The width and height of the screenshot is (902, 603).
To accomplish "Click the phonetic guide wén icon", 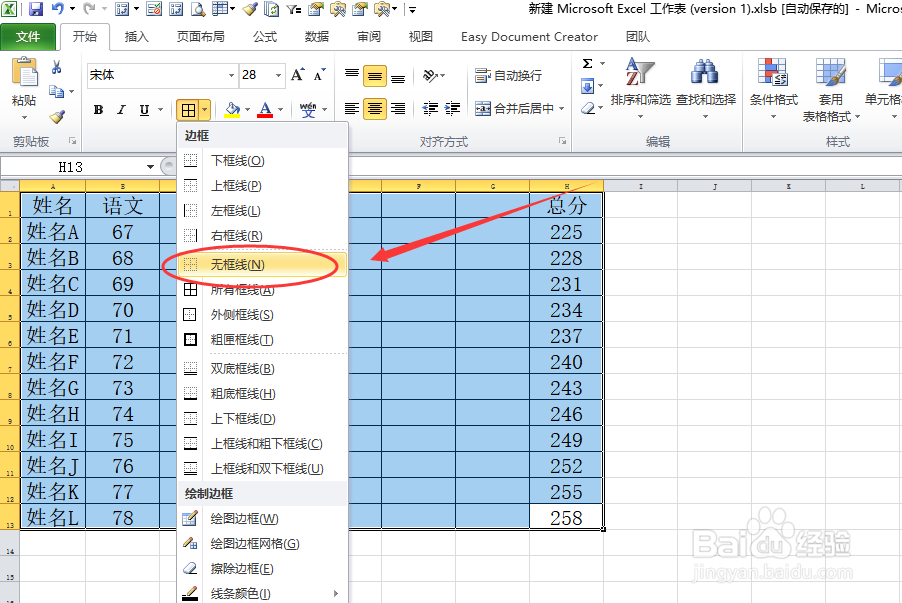I will [x=308, y=109].
